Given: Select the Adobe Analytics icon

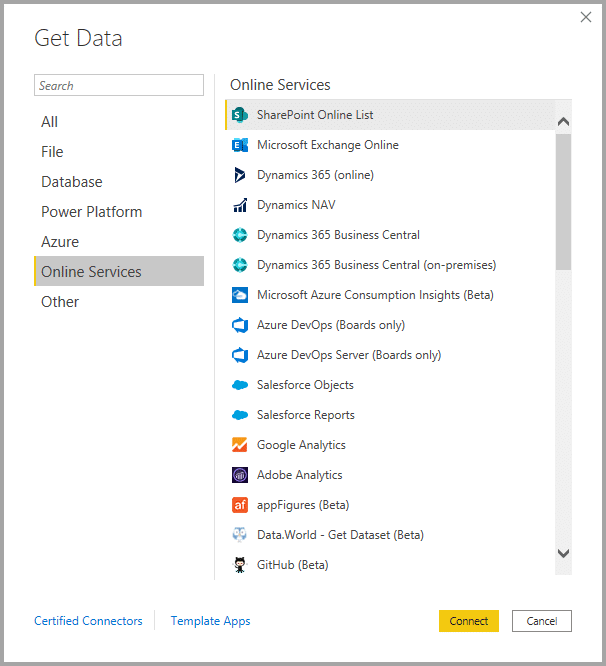Looking at the screenshot, I should coord(240,475).
